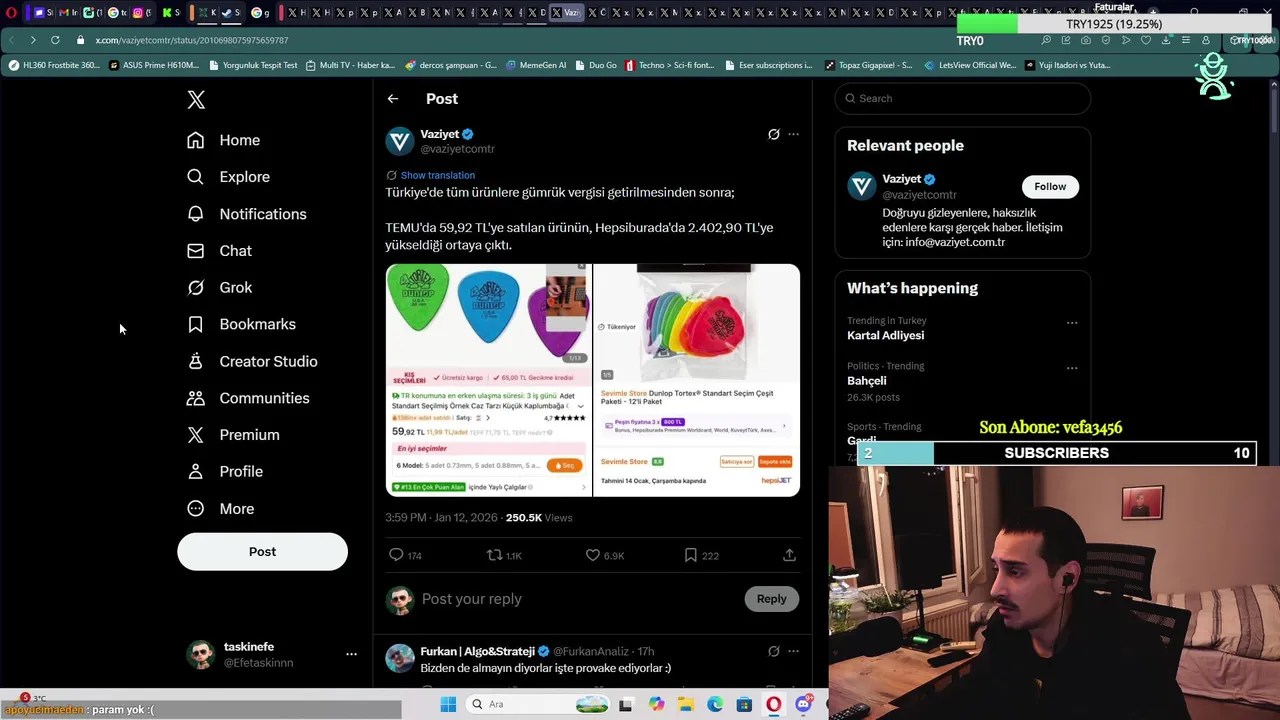This screenshot has width=1280, height=720.
Task: Open File Explorer from the taskbar
Action: tap(686, 704)
